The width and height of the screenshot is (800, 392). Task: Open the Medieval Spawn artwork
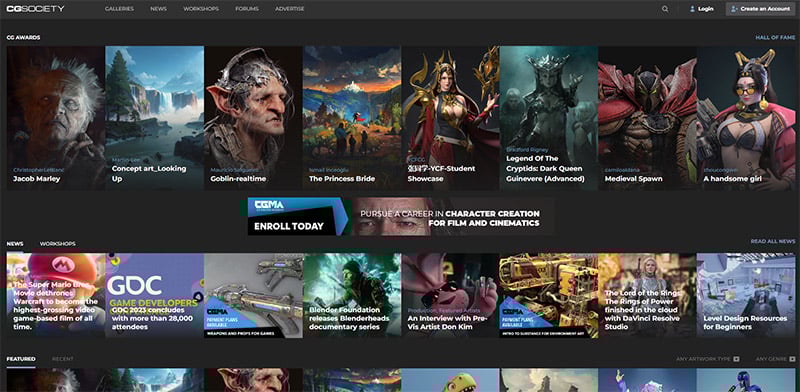pyautogui.click(x=647, y=118)
